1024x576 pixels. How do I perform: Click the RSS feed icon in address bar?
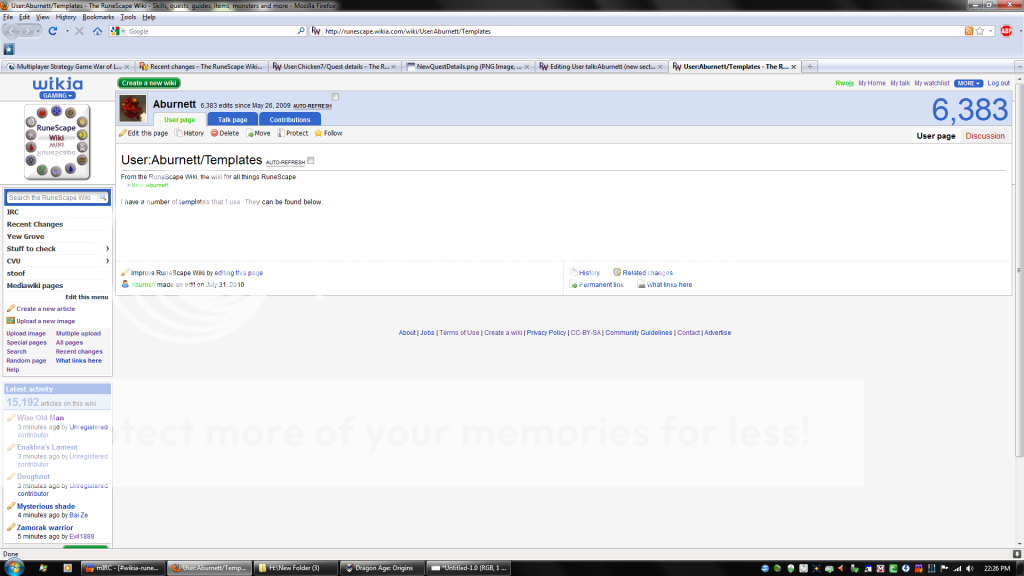coord(968,31)
